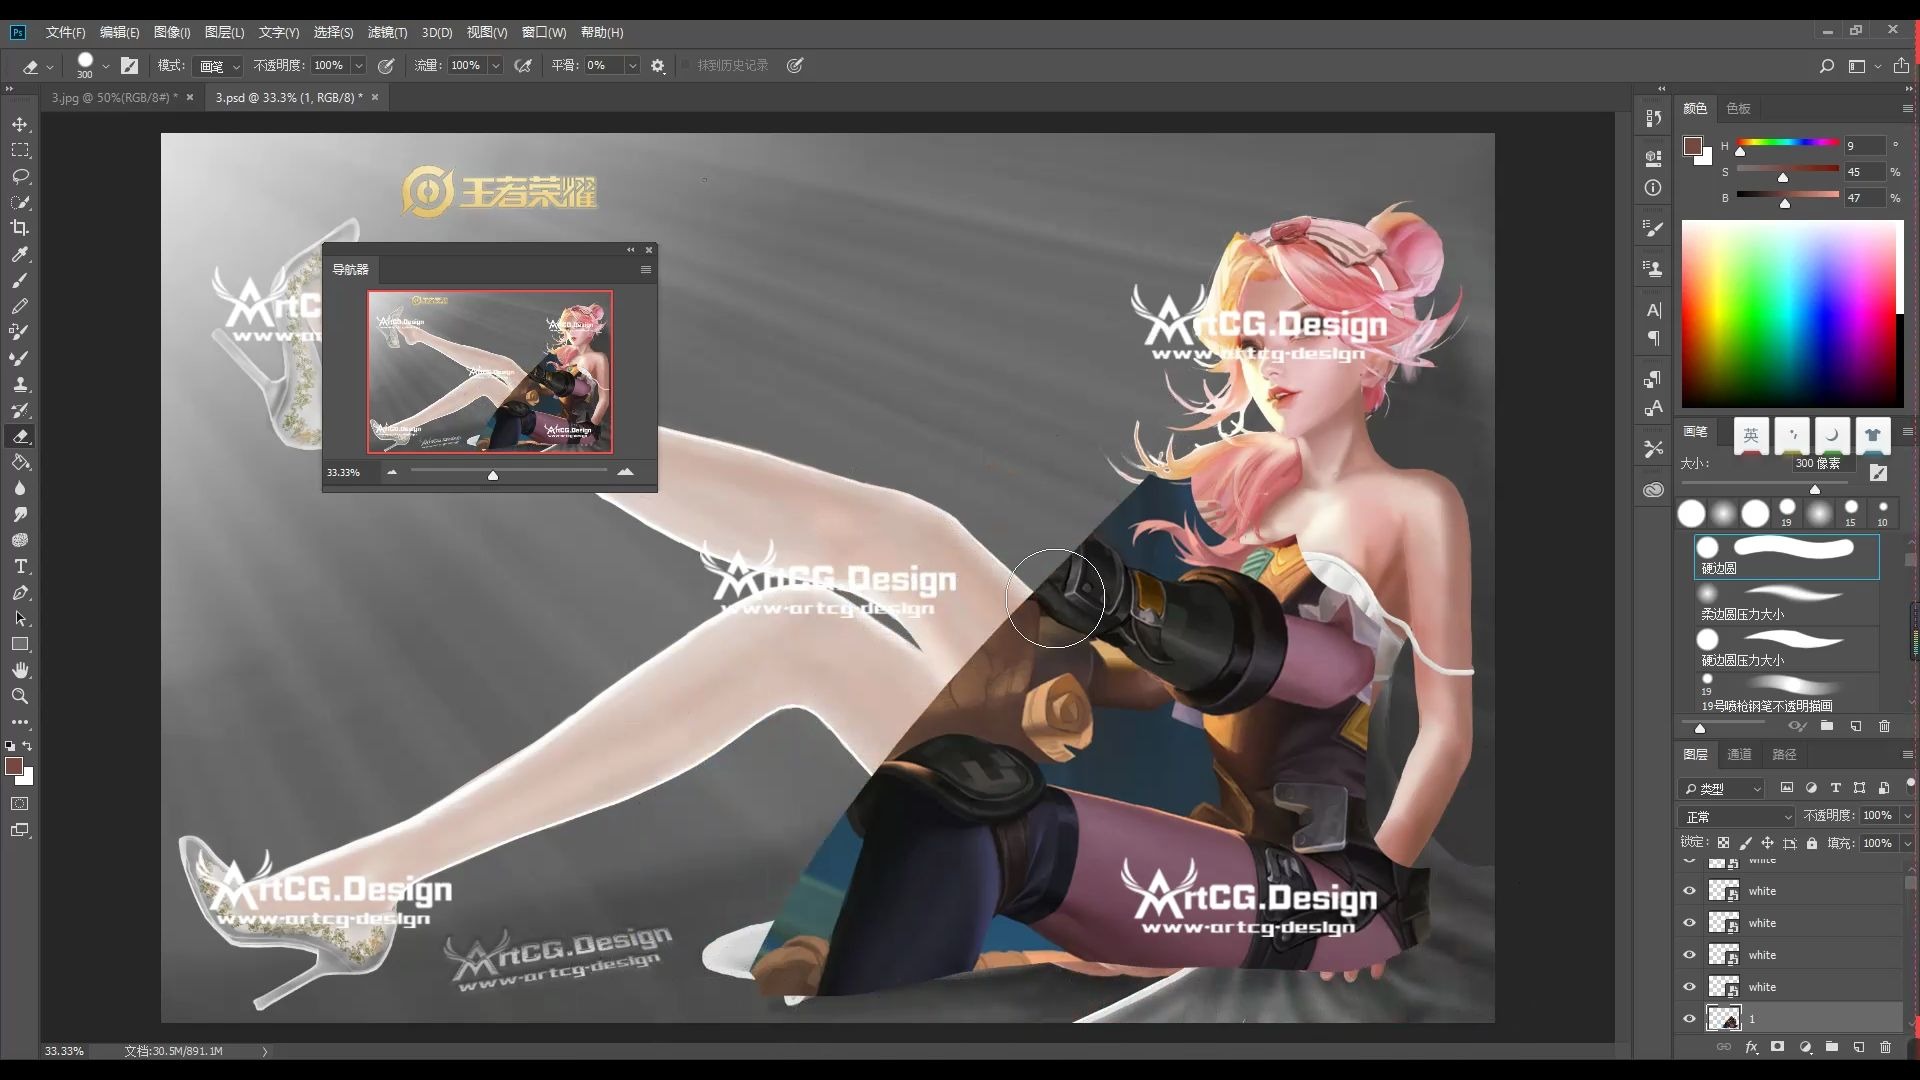Select the Lasso tool

click(x=20, y=176)
